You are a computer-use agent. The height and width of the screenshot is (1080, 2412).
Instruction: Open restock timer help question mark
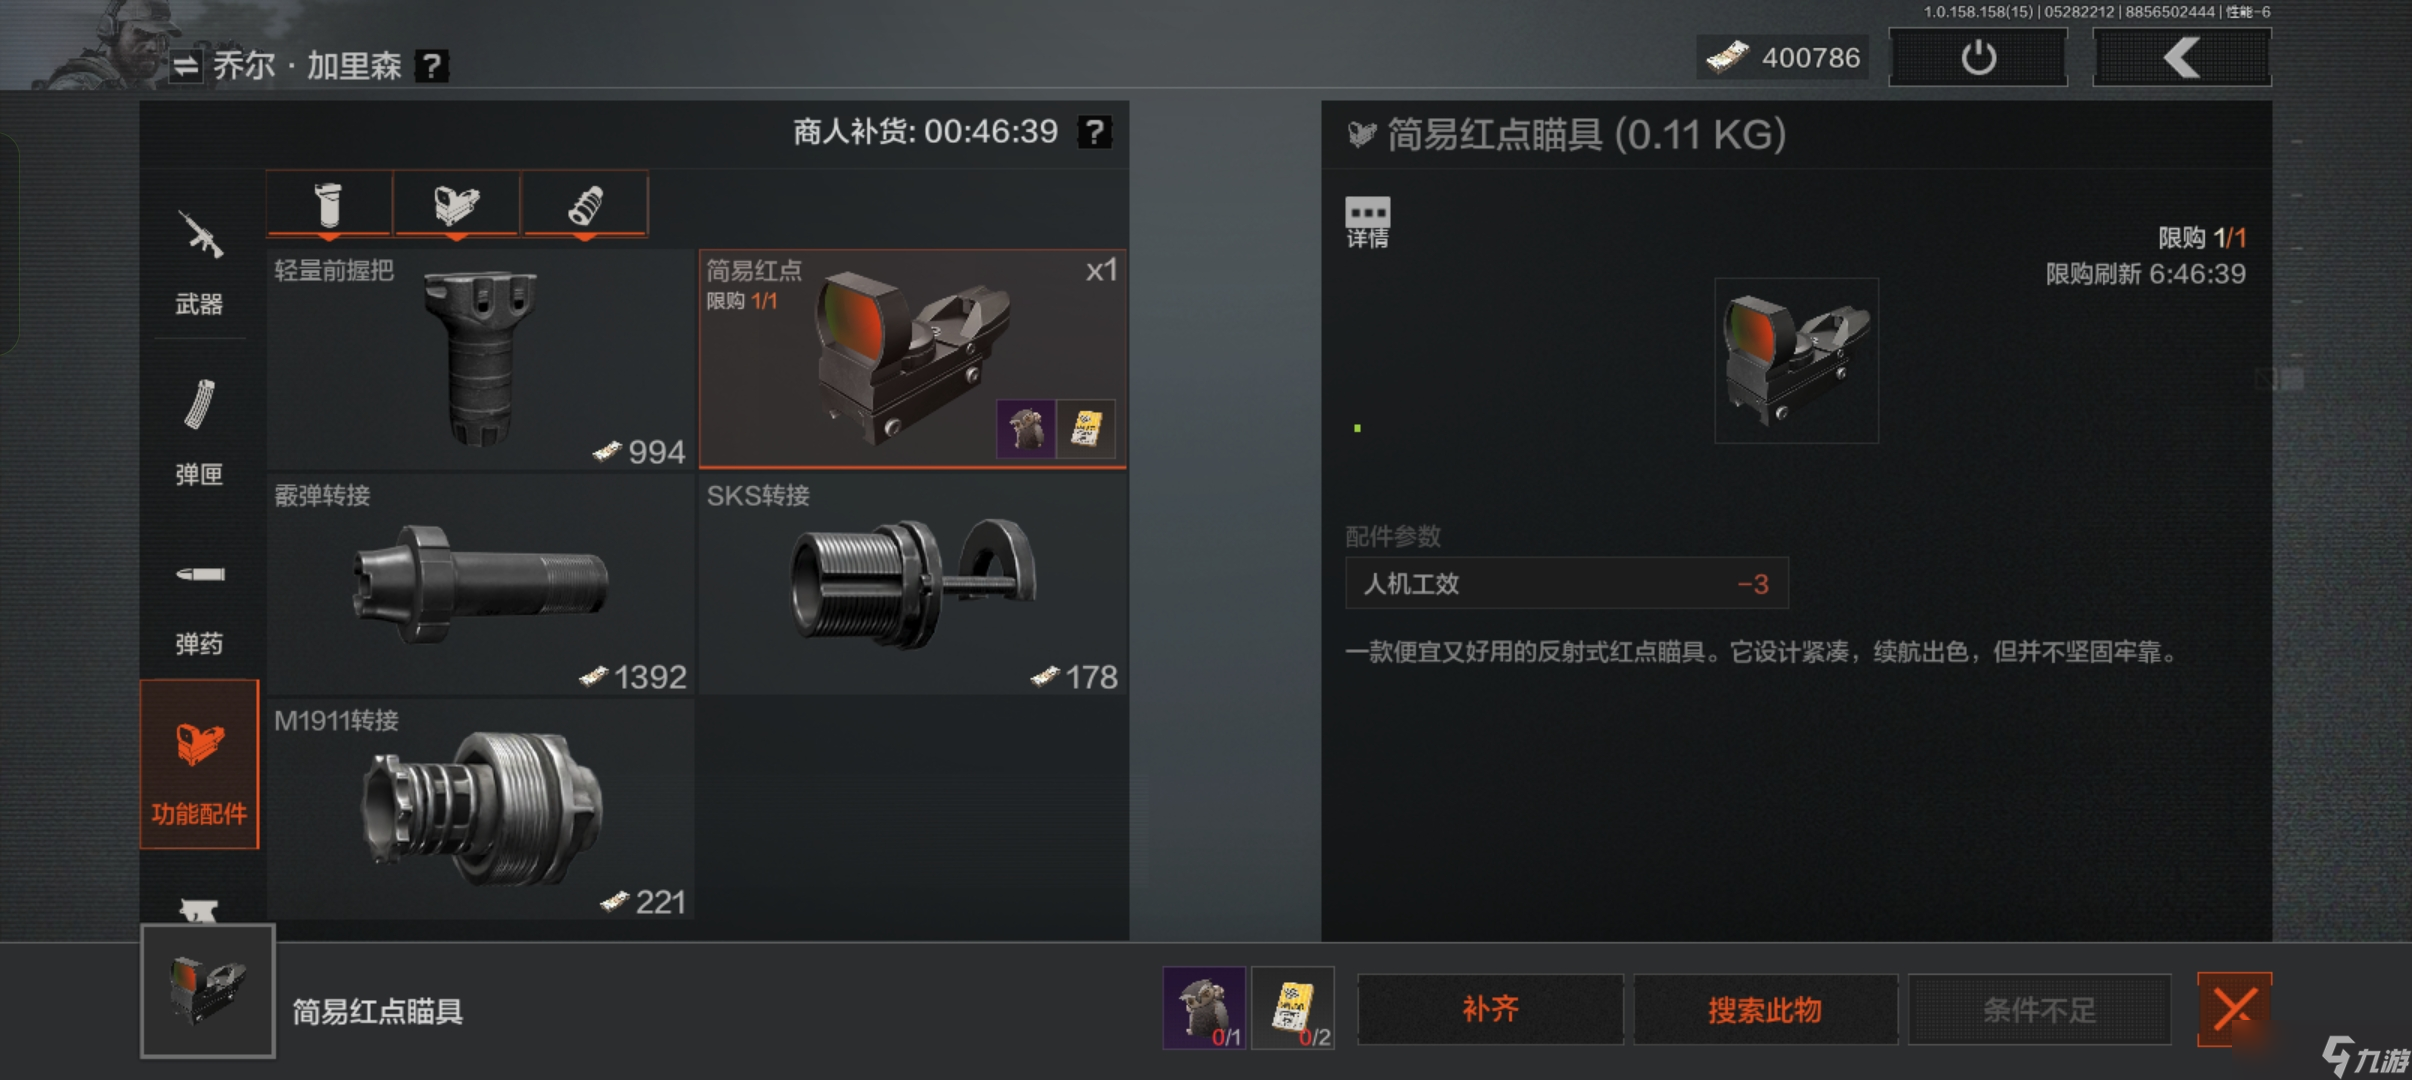coord(1095,132)
